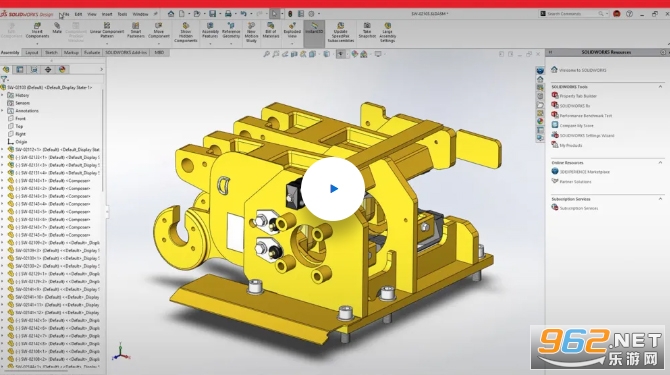
Task: Click the Take Snapshot tool
Action: [367, 30]
